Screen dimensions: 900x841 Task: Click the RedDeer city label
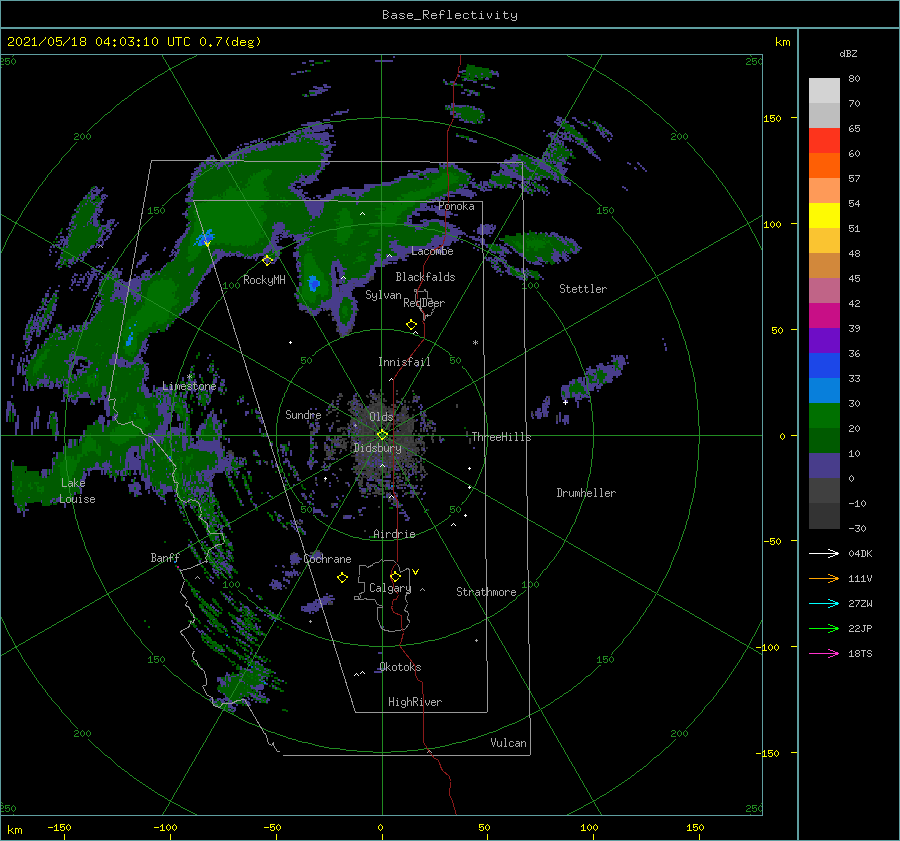click(x=424, y=303)
